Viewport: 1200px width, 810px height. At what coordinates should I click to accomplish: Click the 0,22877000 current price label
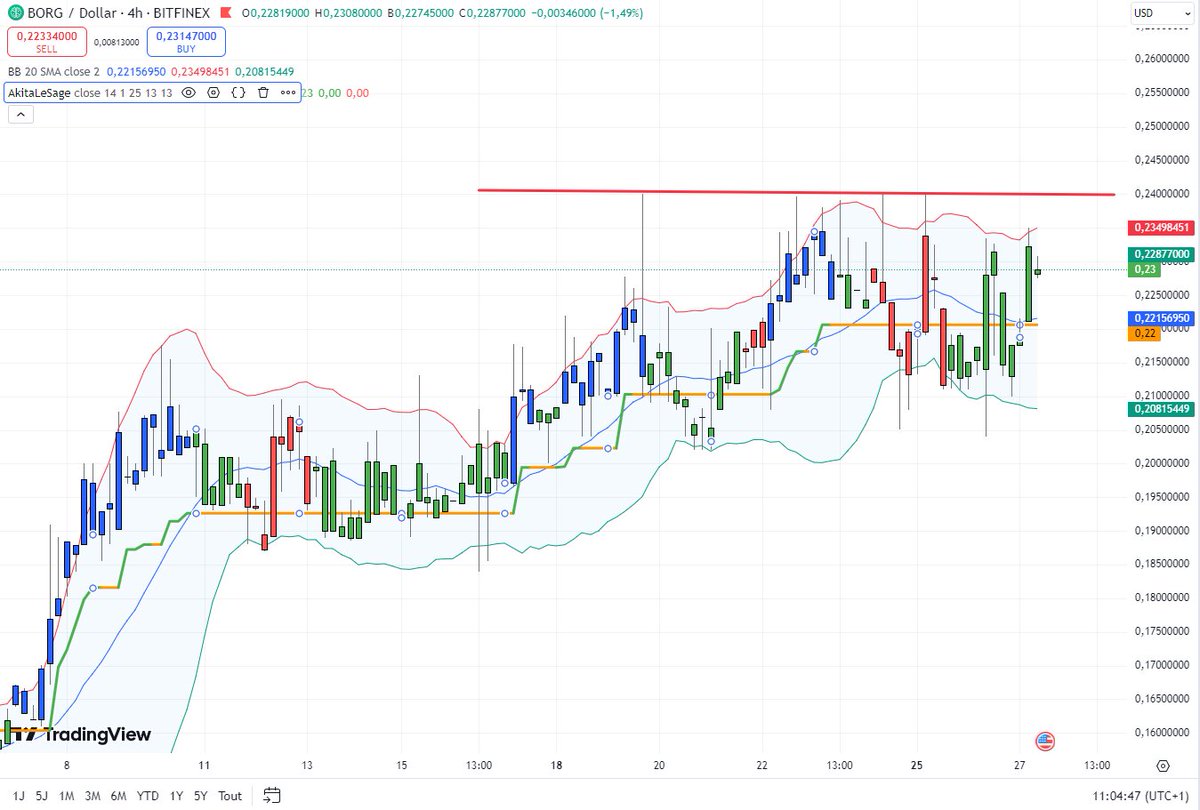(x=1161, y=254)
